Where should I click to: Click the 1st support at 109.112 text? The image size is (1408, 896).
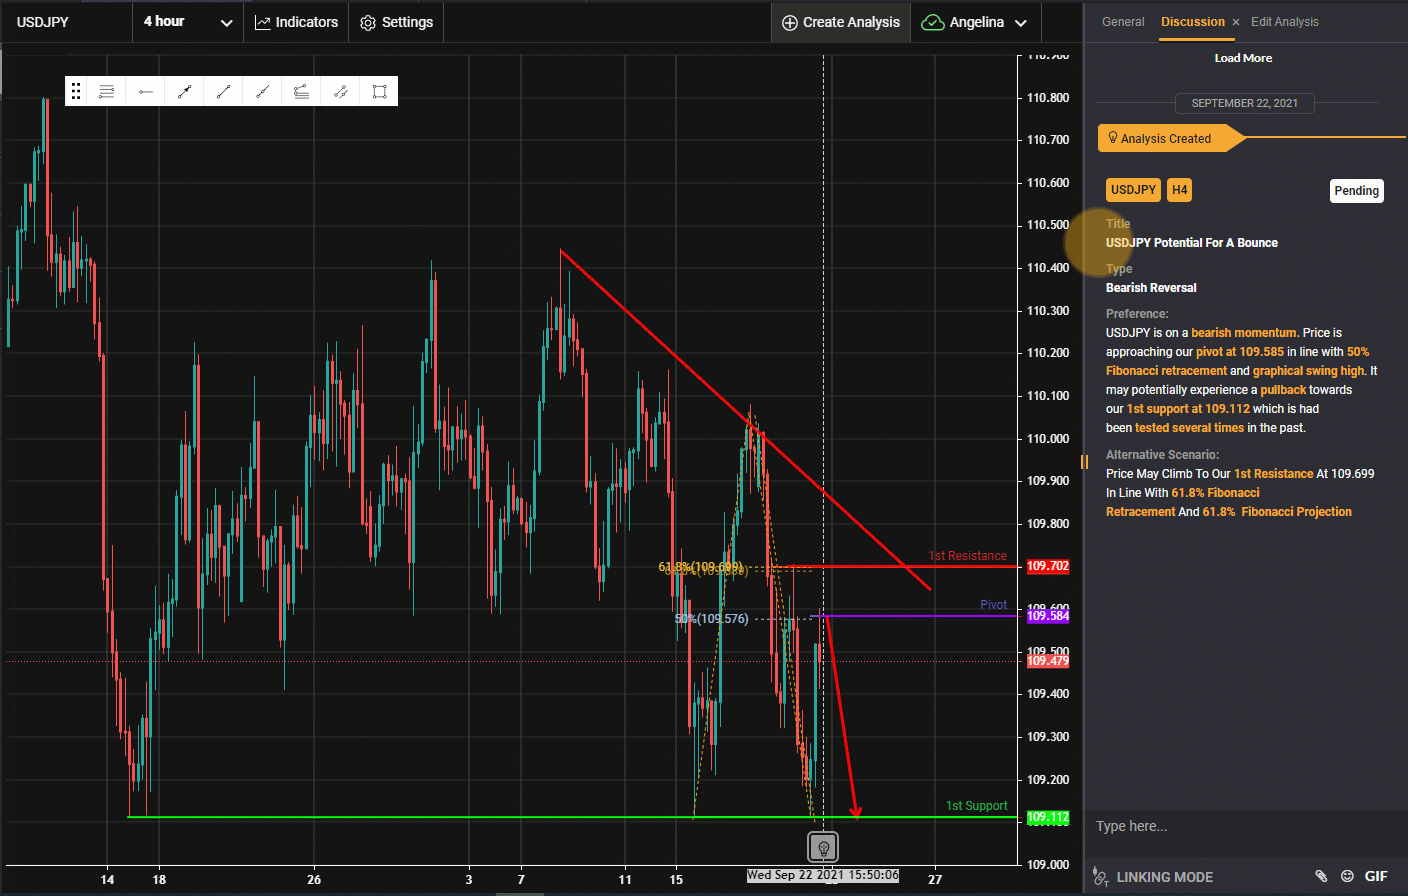point(1188,409)
